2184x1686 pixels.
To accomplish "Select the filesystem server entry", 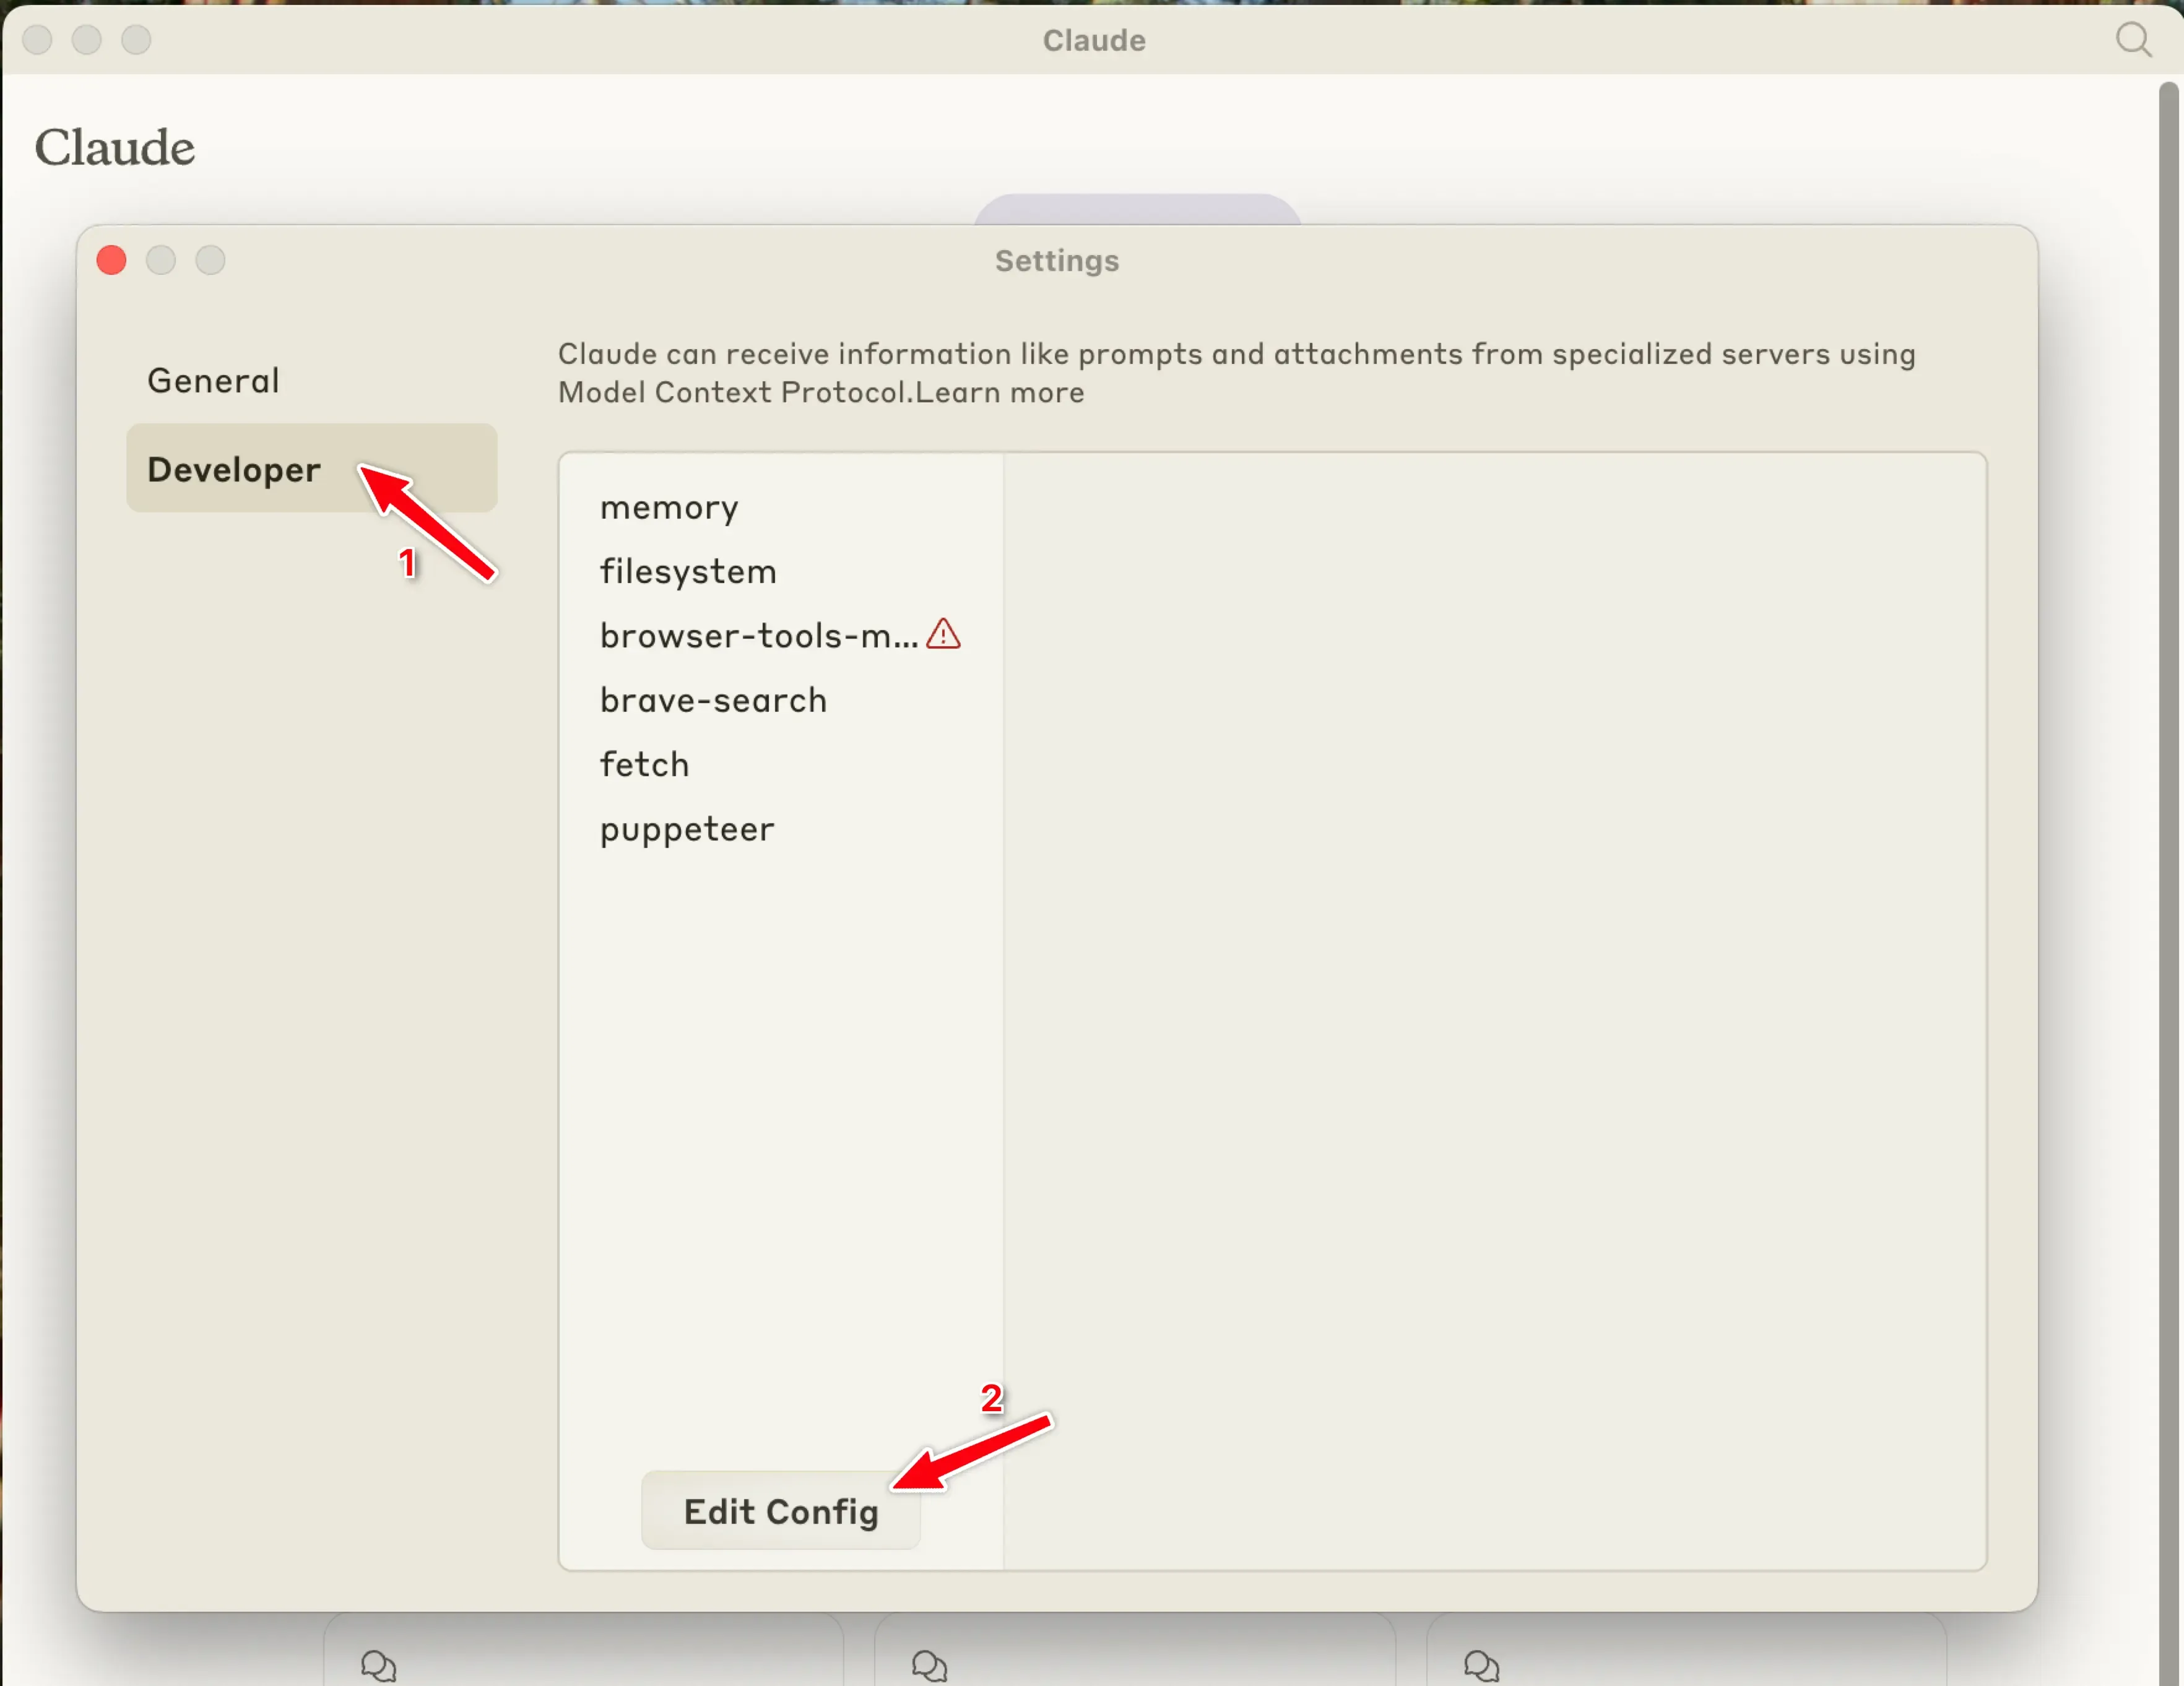I will [688, 572].
